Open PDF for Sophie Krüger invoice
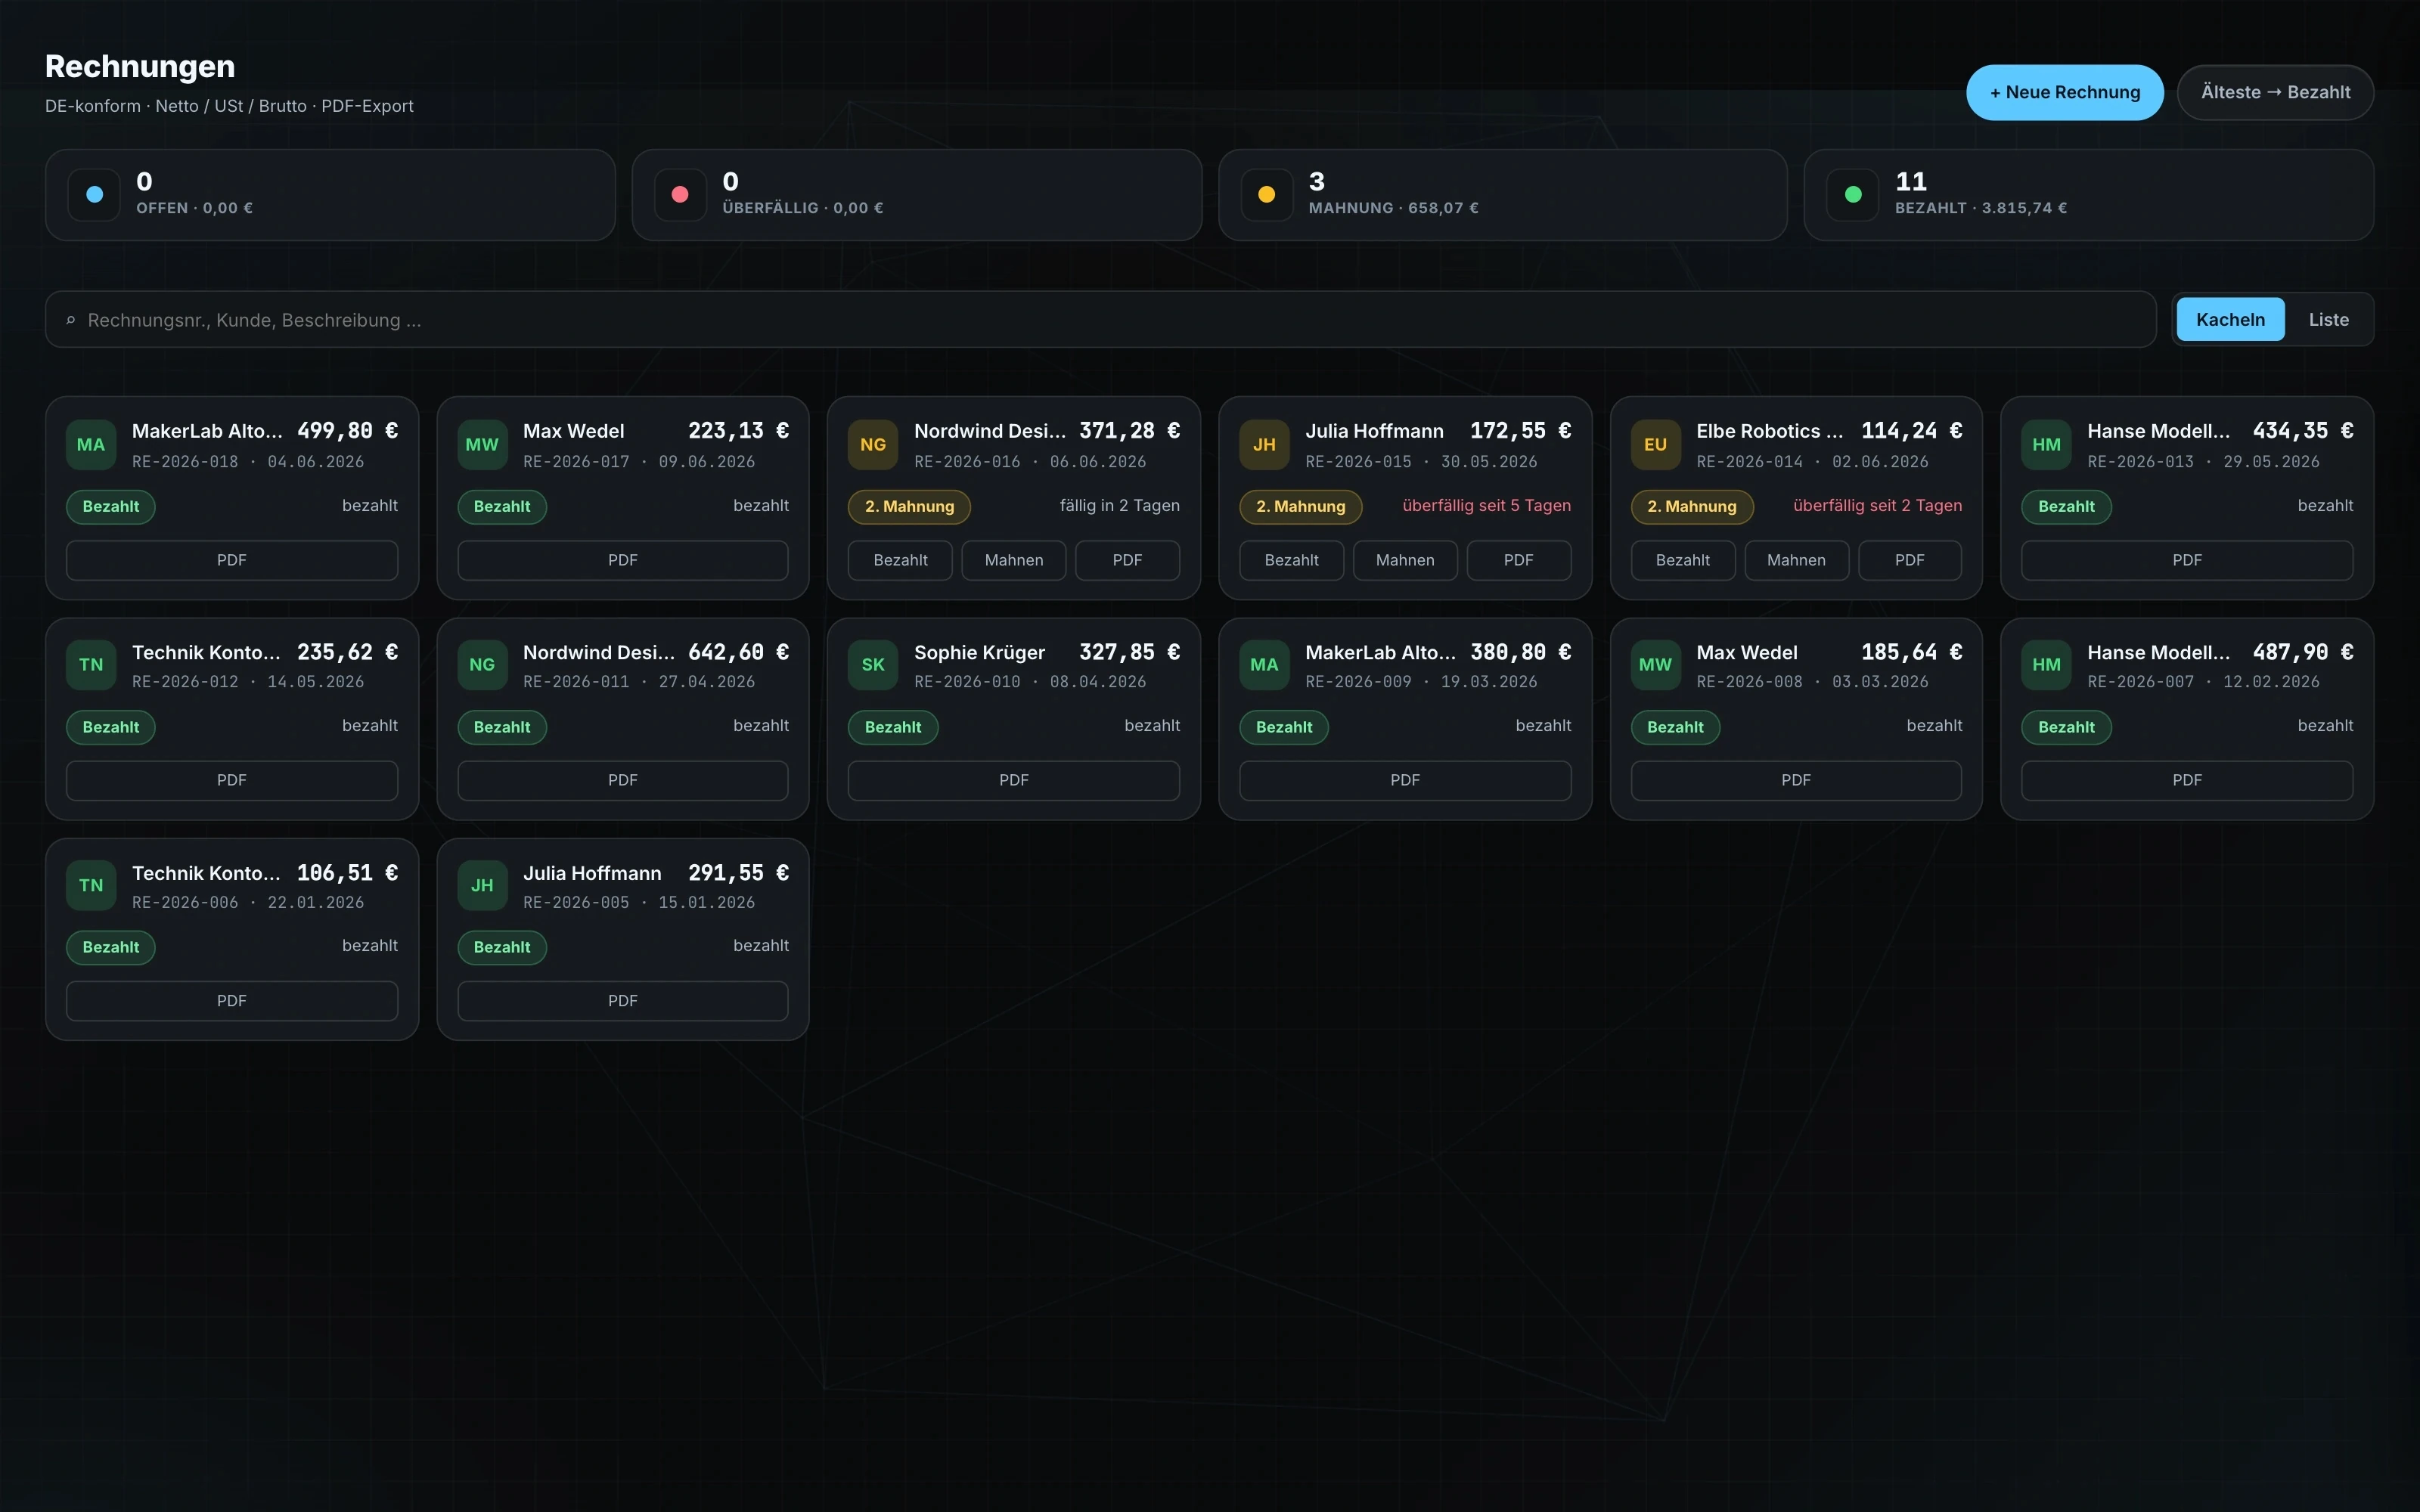Image resolution: width=2420 pixels, height=1512 pixels. 1013,780
